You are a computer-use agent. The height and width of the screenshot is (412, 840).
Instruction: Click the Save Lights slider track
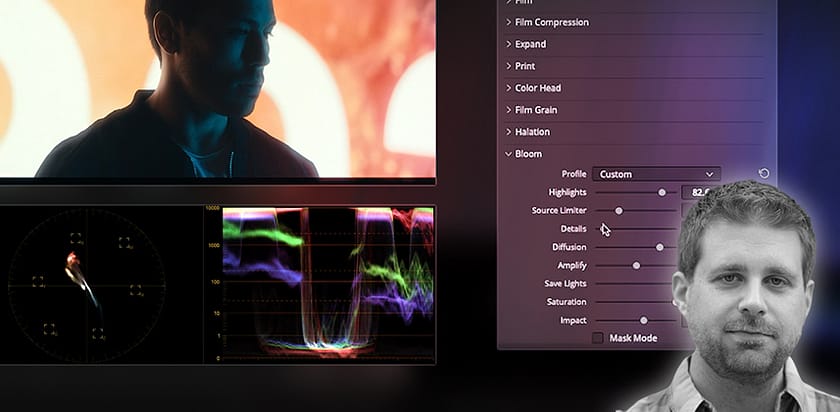(635, 283)
